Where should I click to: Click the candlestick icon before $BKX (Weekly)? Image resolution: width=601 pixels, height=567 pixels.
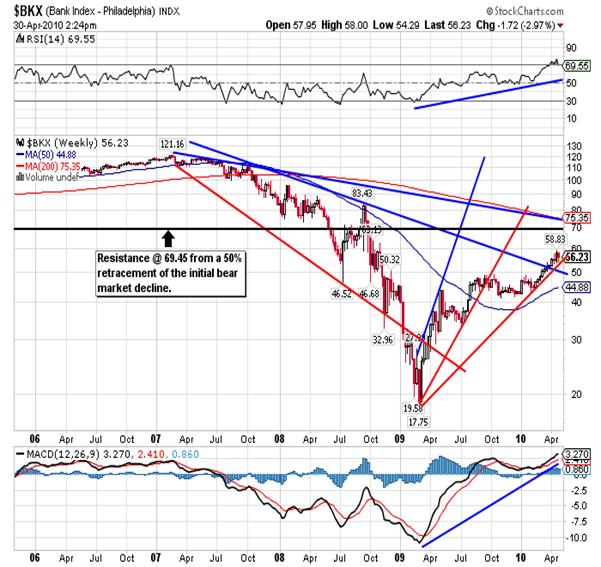click(20, 143)
